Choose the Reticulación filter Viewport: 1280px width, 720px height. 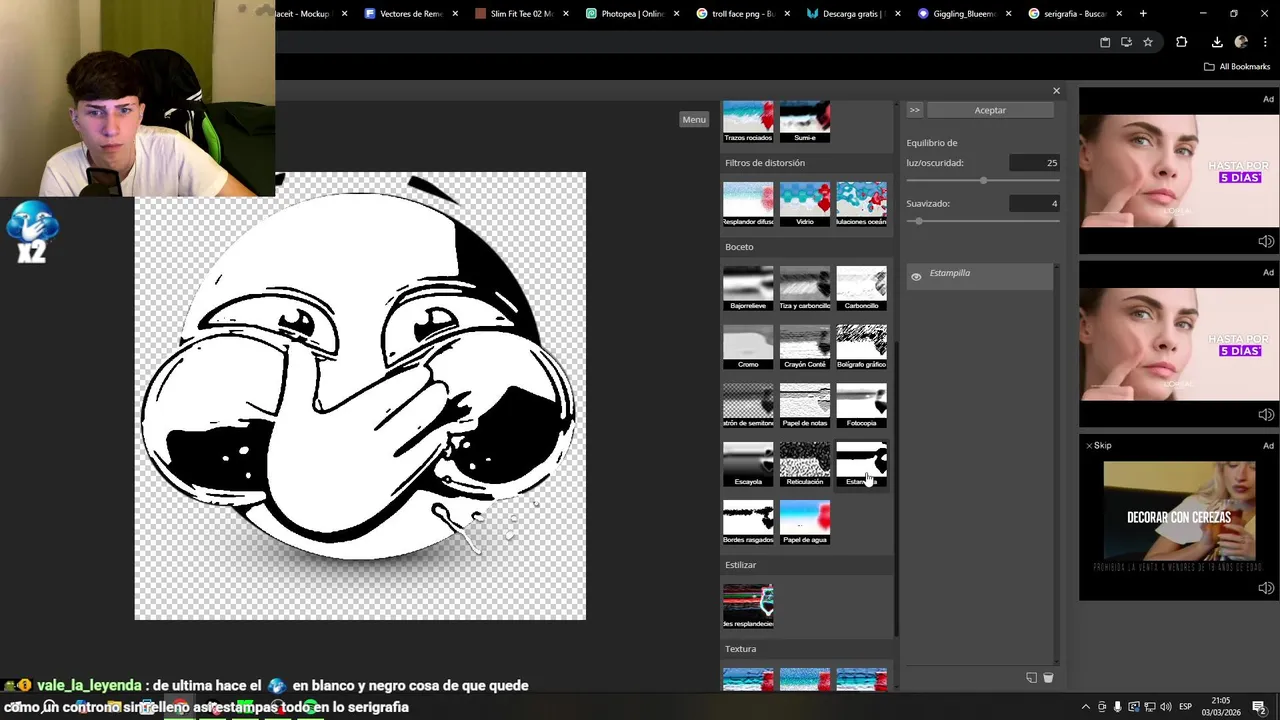point(805,464)
